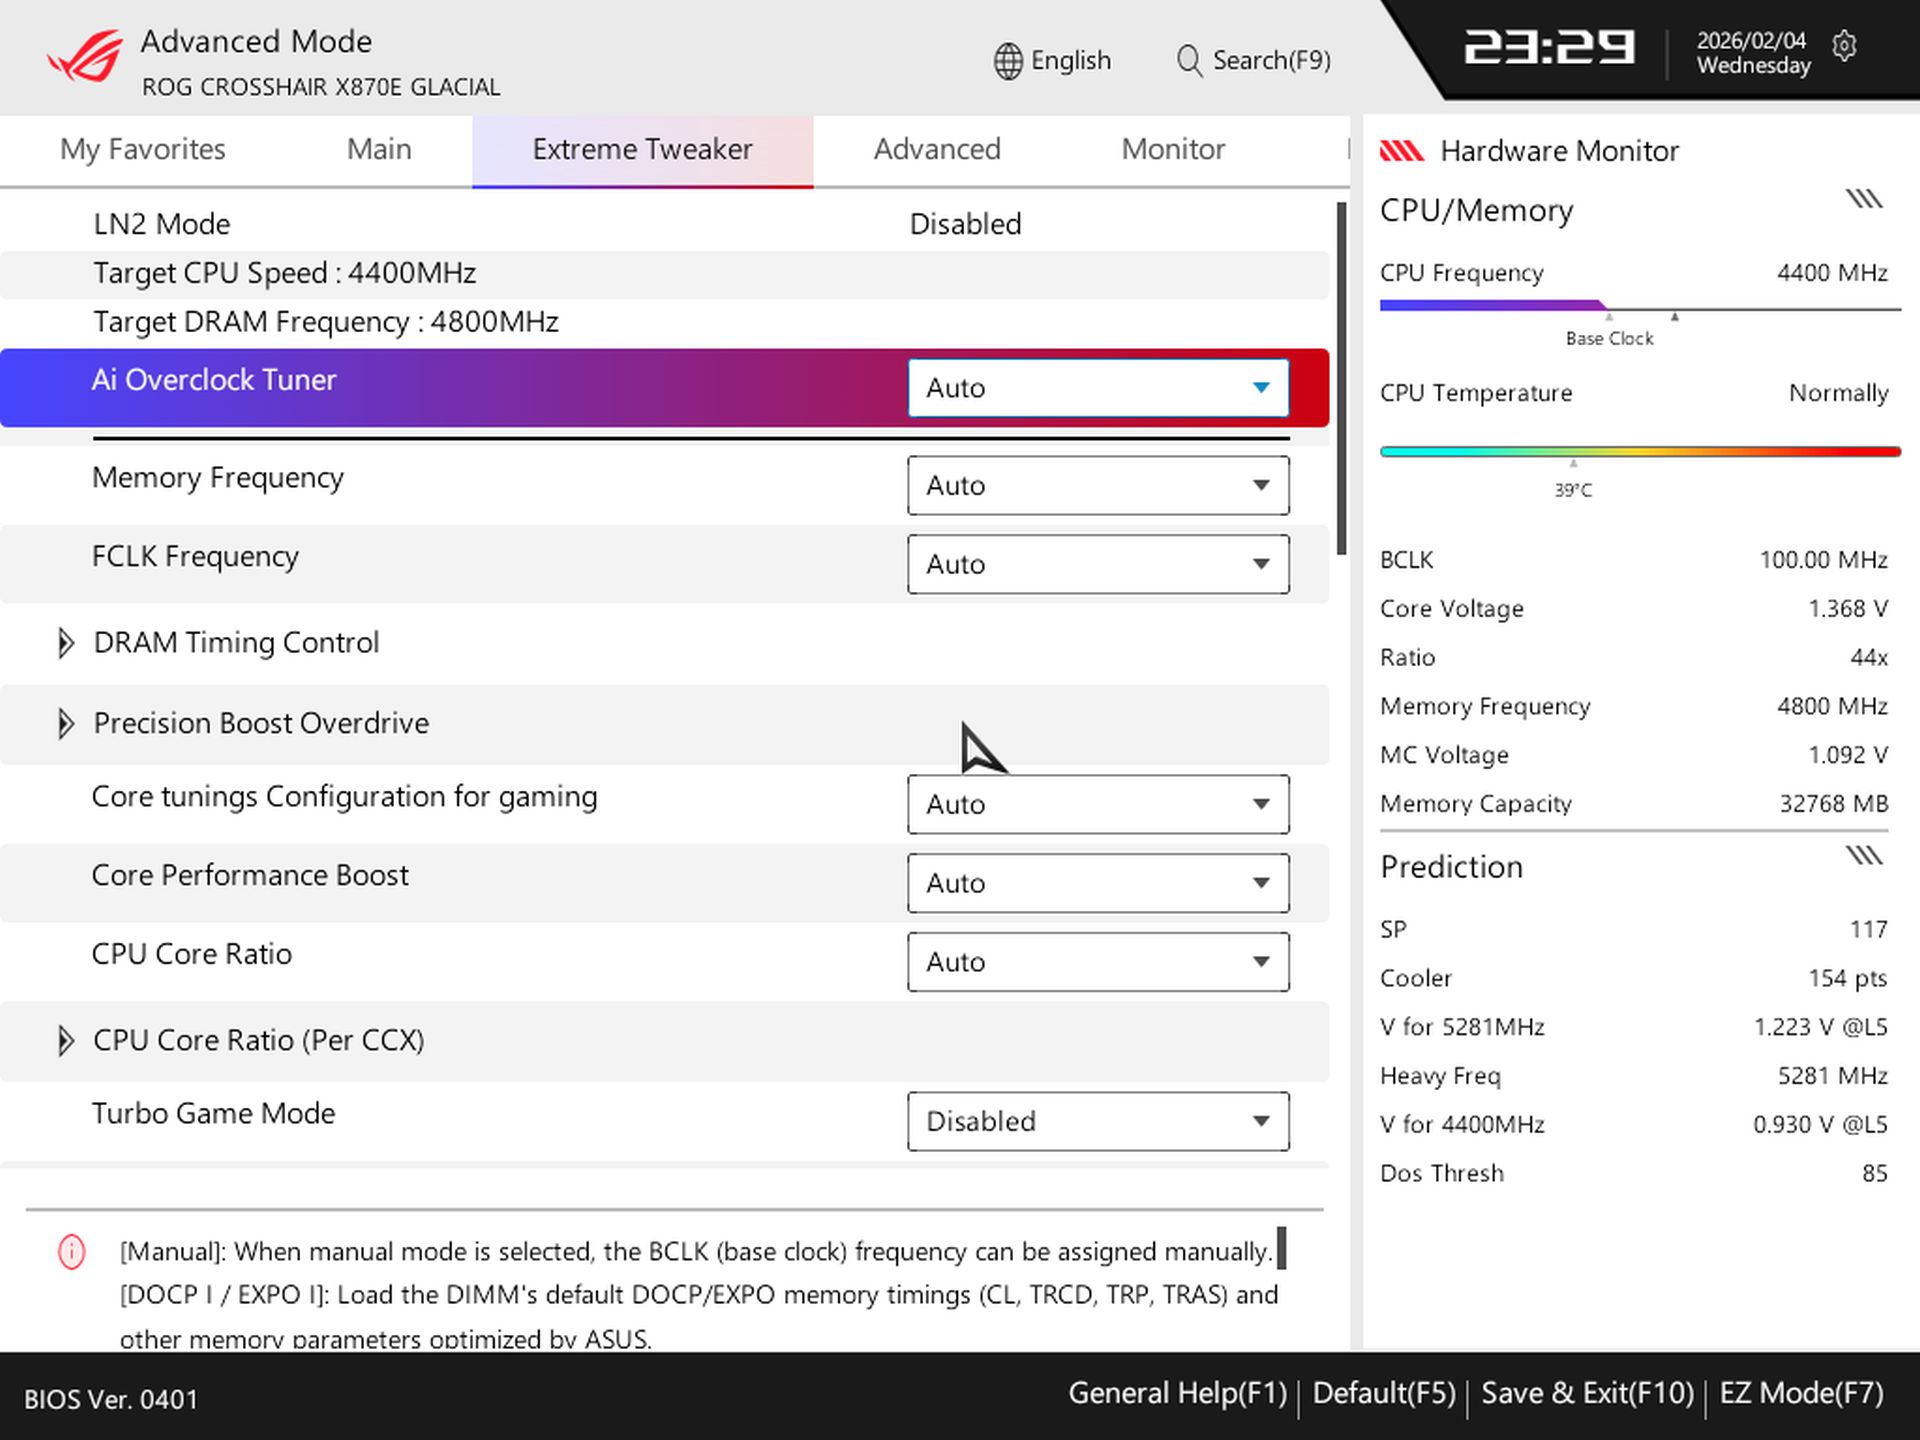The height and width of the screenshot is (1440, 1920).
Task: Collapse the CPU/Memory section via its corner icon
Action: tap(1866, 196)
